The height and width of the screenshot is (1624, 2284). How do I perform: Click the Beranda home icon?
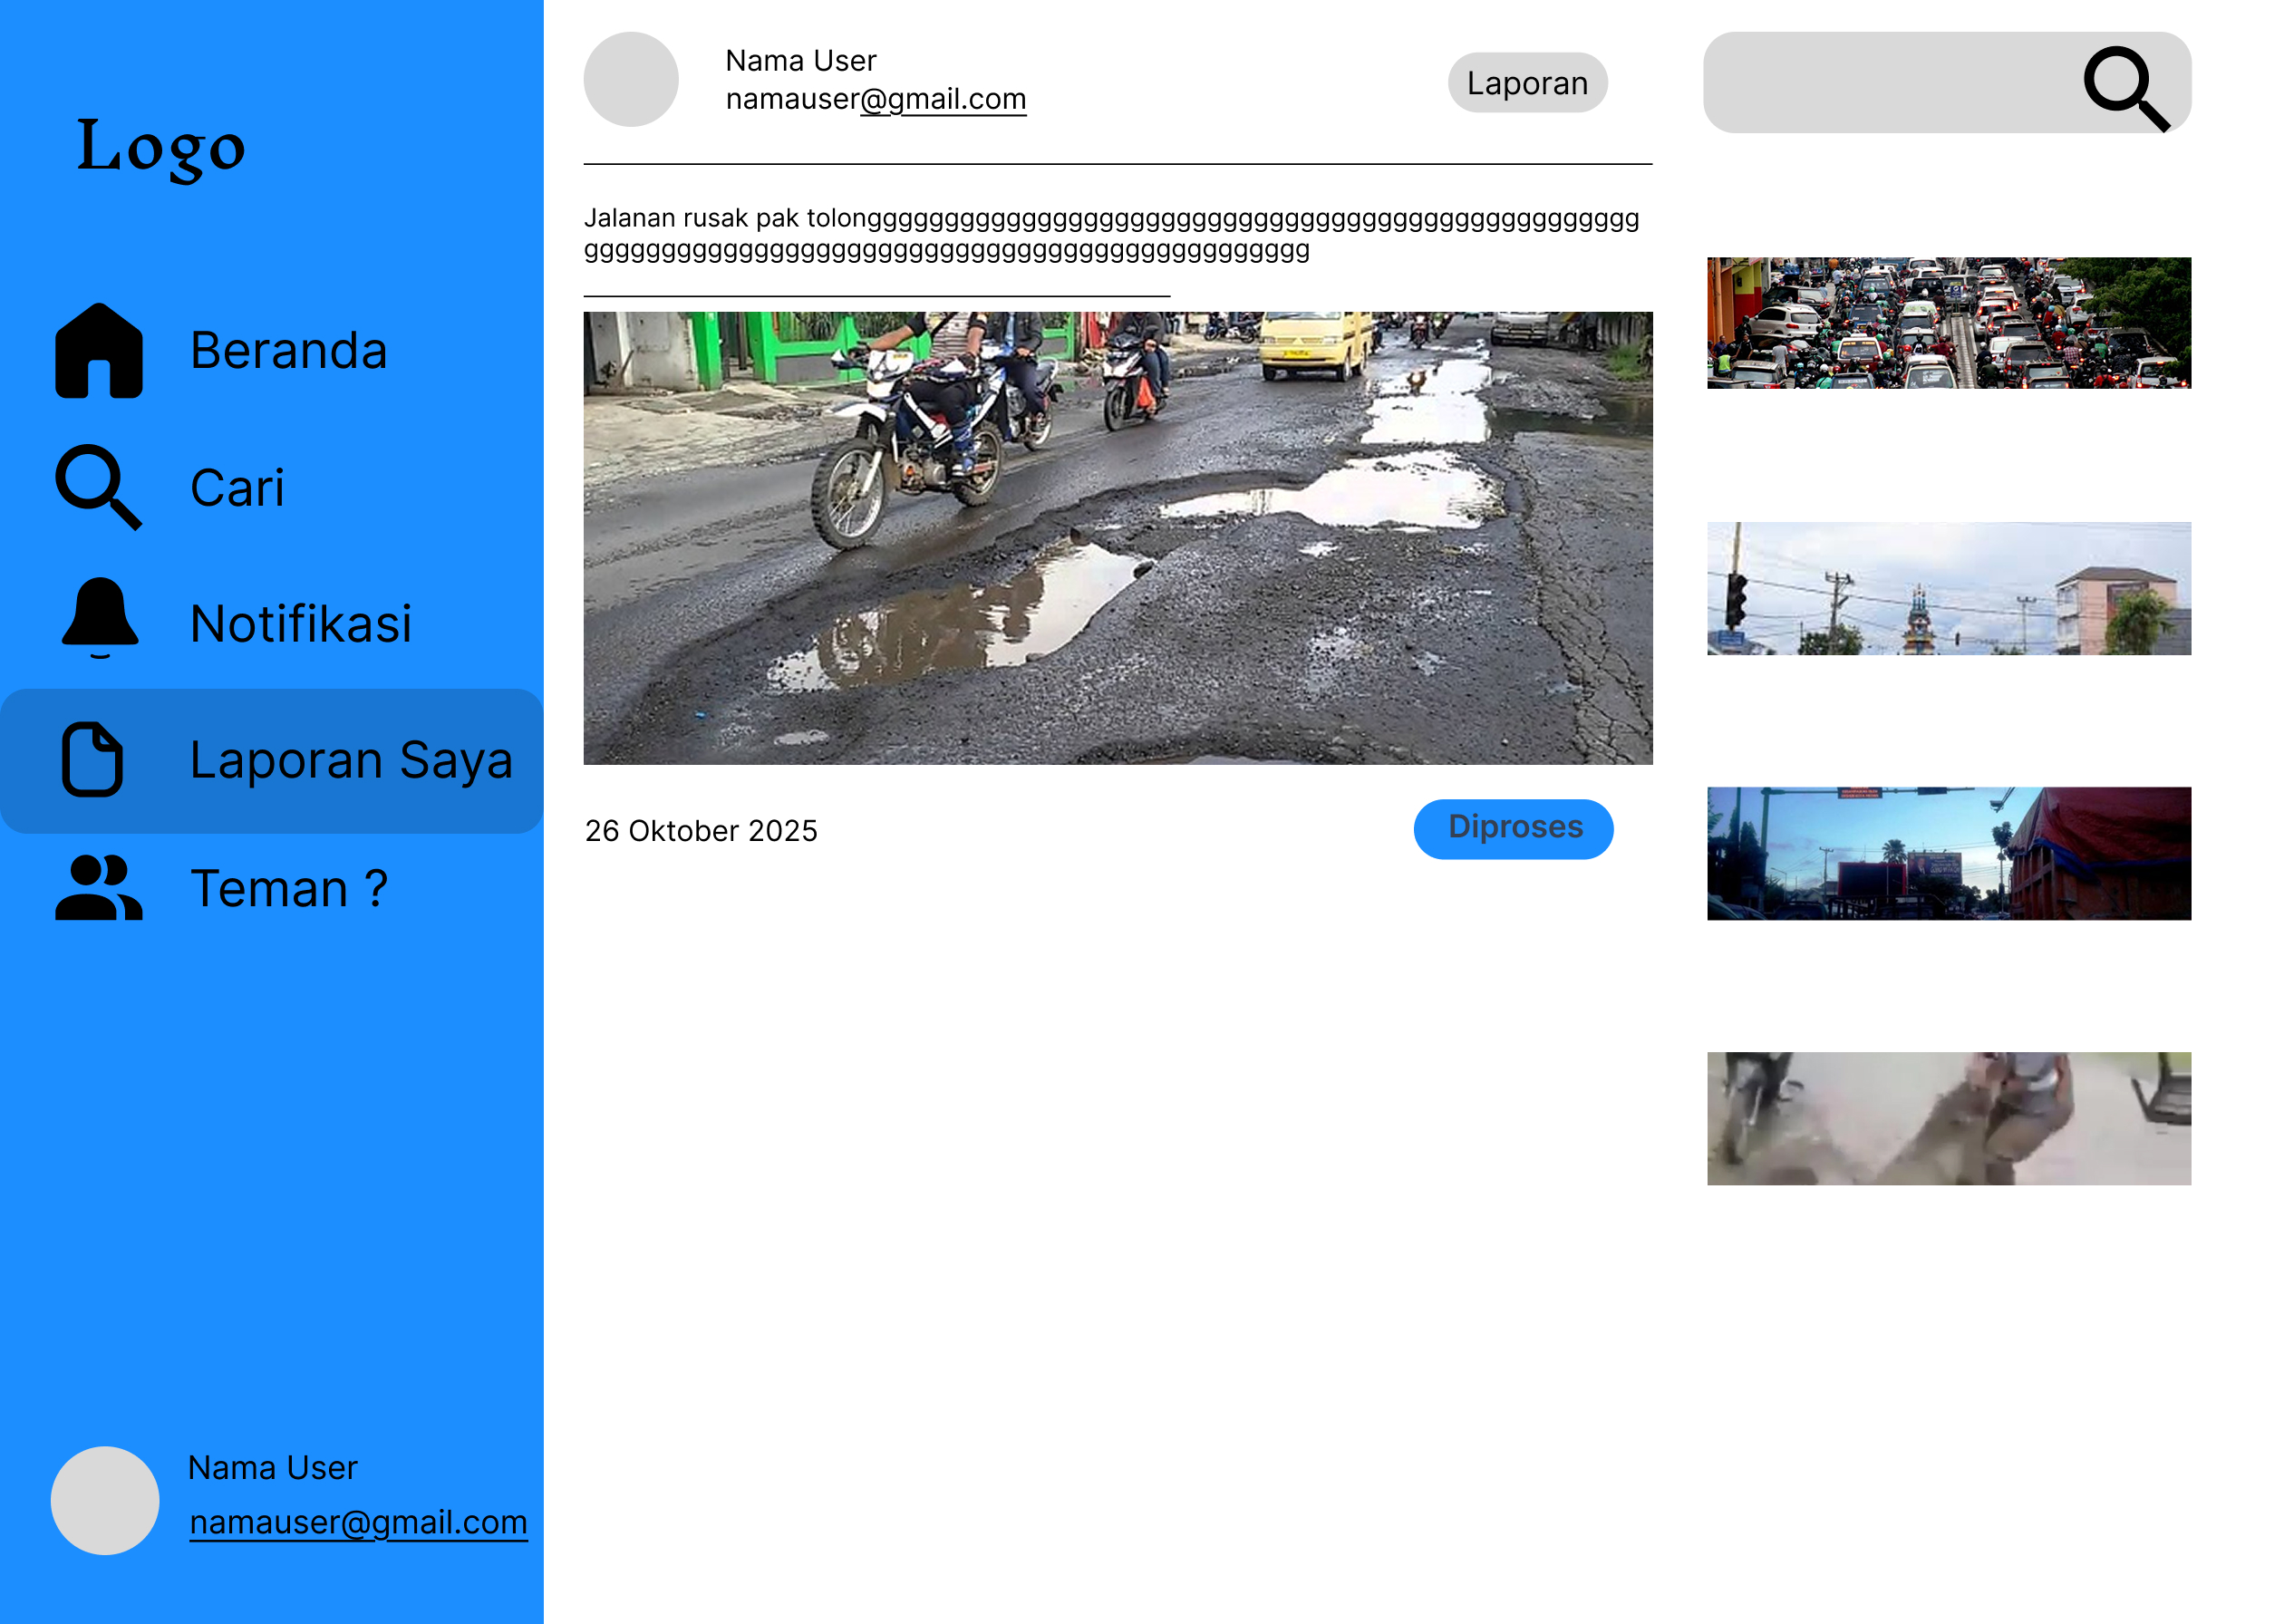tap(98, 351)
